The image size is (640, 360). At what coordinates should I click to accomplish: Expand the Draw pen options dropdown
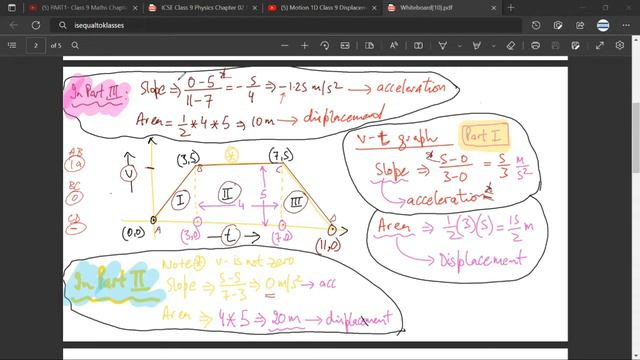[460, 46]
